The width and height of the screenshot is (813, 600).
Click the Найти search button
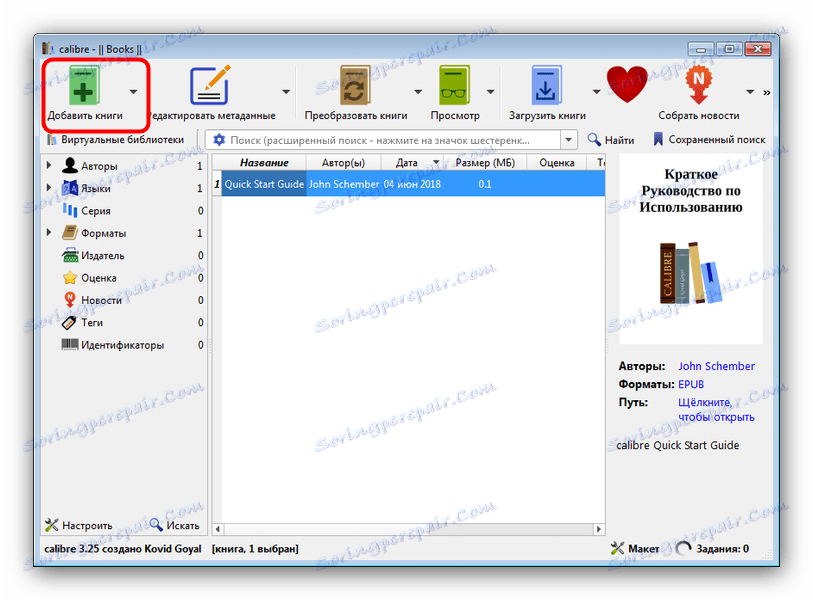point(610,139)
